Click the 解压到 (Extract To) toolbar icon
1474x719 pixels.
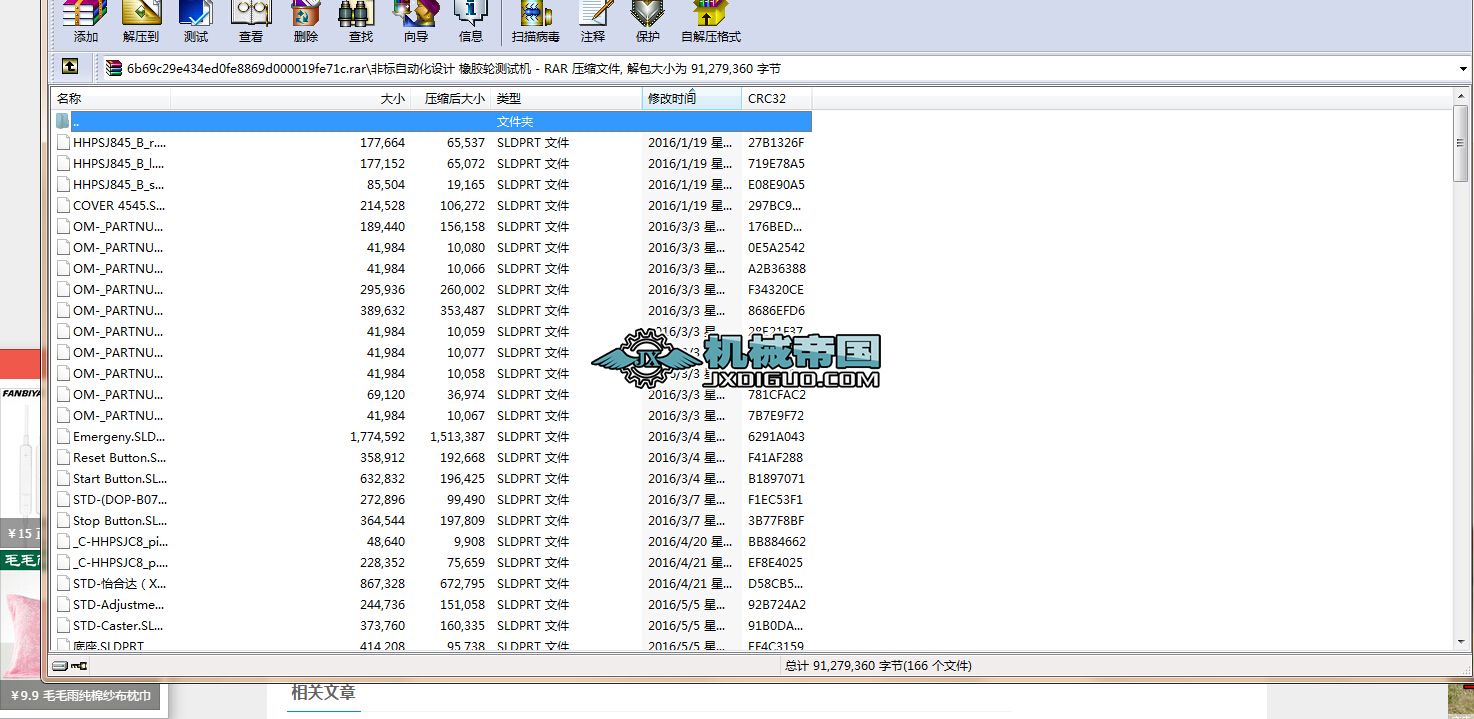141,20
